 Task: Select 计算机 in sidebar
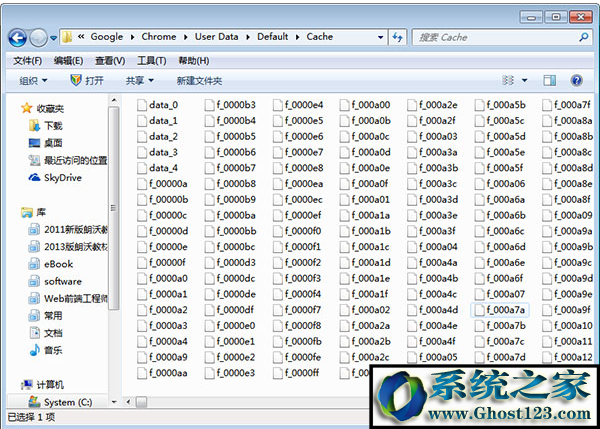pyautogui.click(x=42, y=385)
